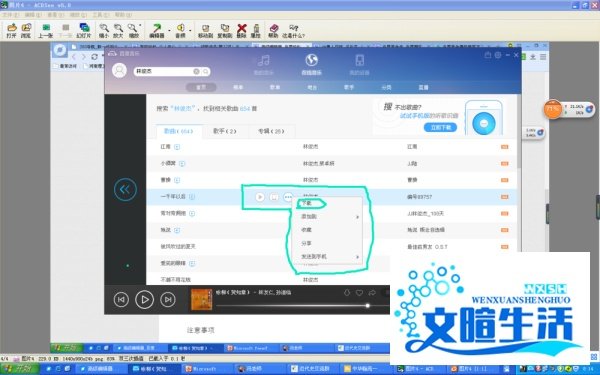Click the icon left of the heart in the player bar
The height and width of the screenshot is (375, 600).
point(347,293)
